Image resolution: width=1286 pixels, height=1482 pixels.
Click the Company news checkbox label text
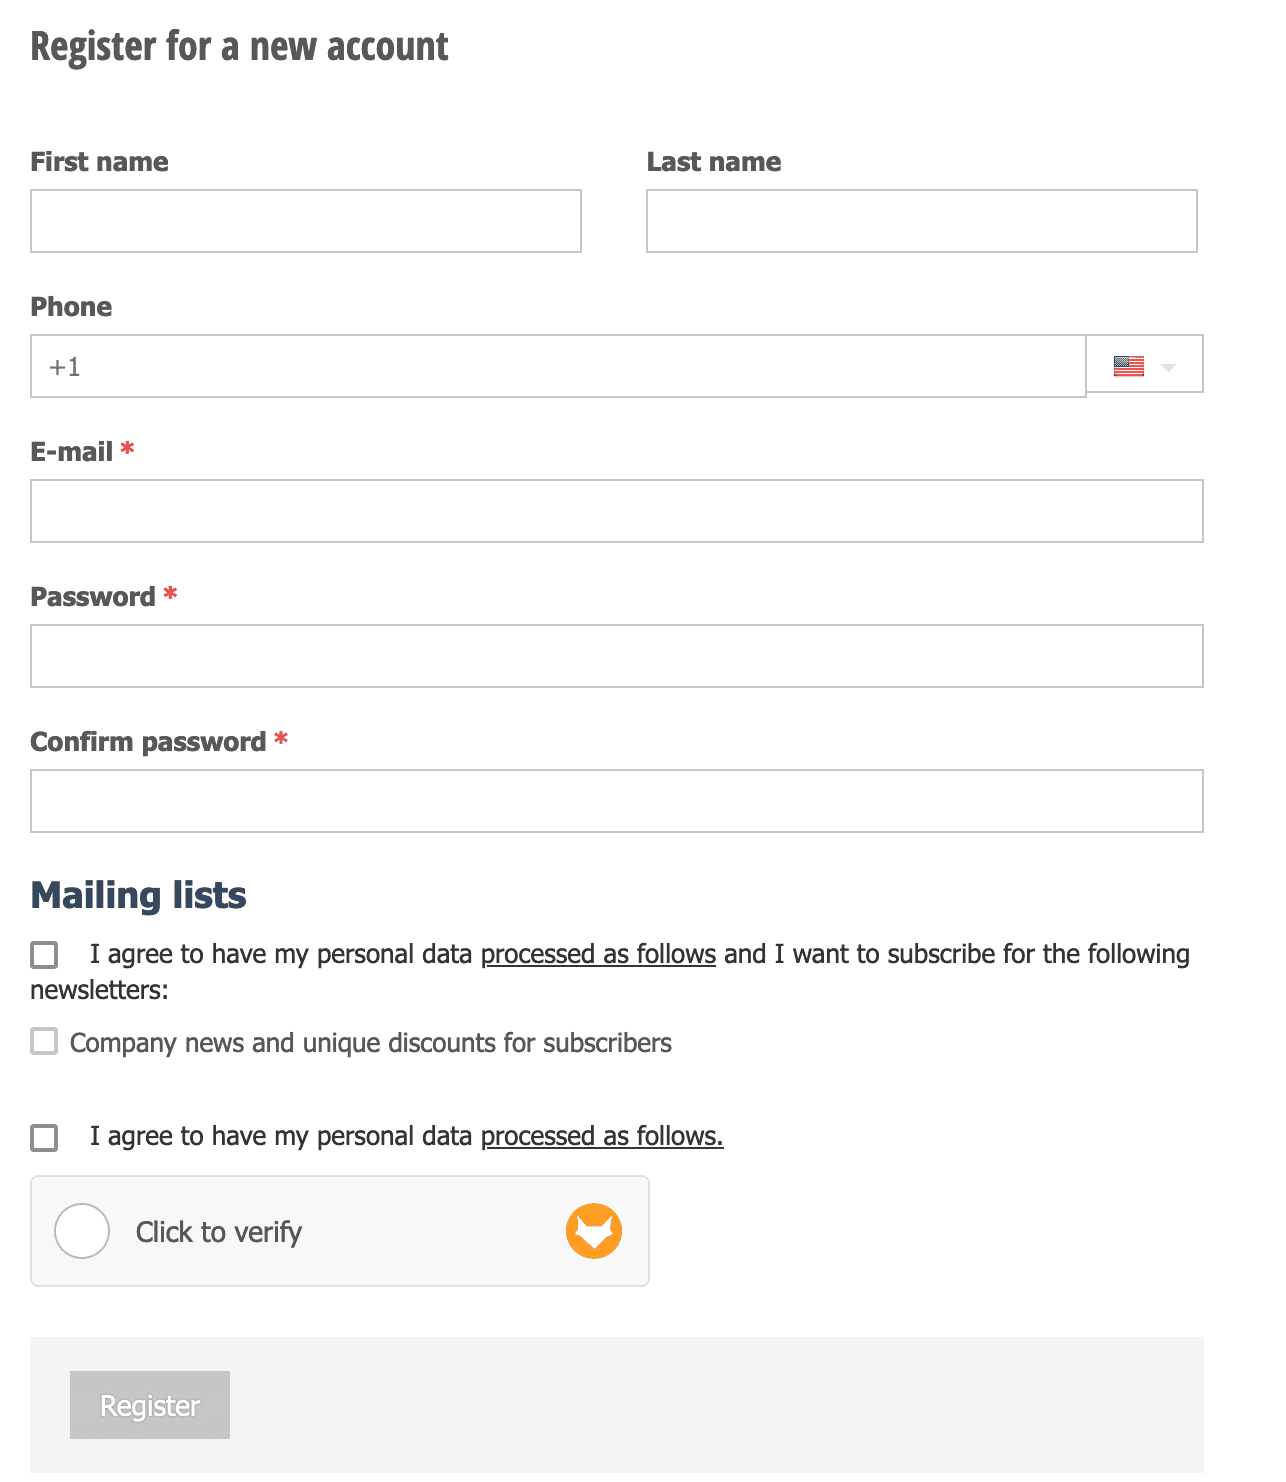tap(371, 1043)
